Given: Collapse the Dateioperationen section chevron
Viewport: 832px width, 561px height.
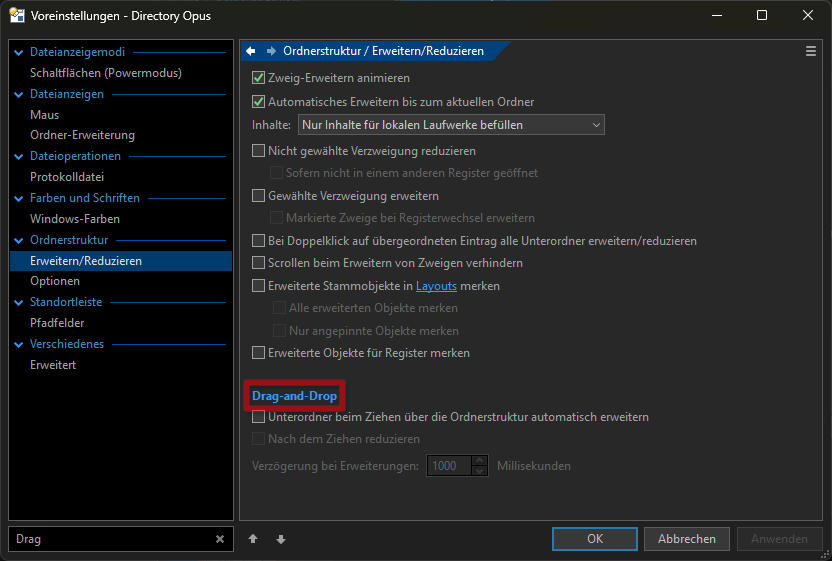Looking at the screenshot, I should (x=19, y=157).
